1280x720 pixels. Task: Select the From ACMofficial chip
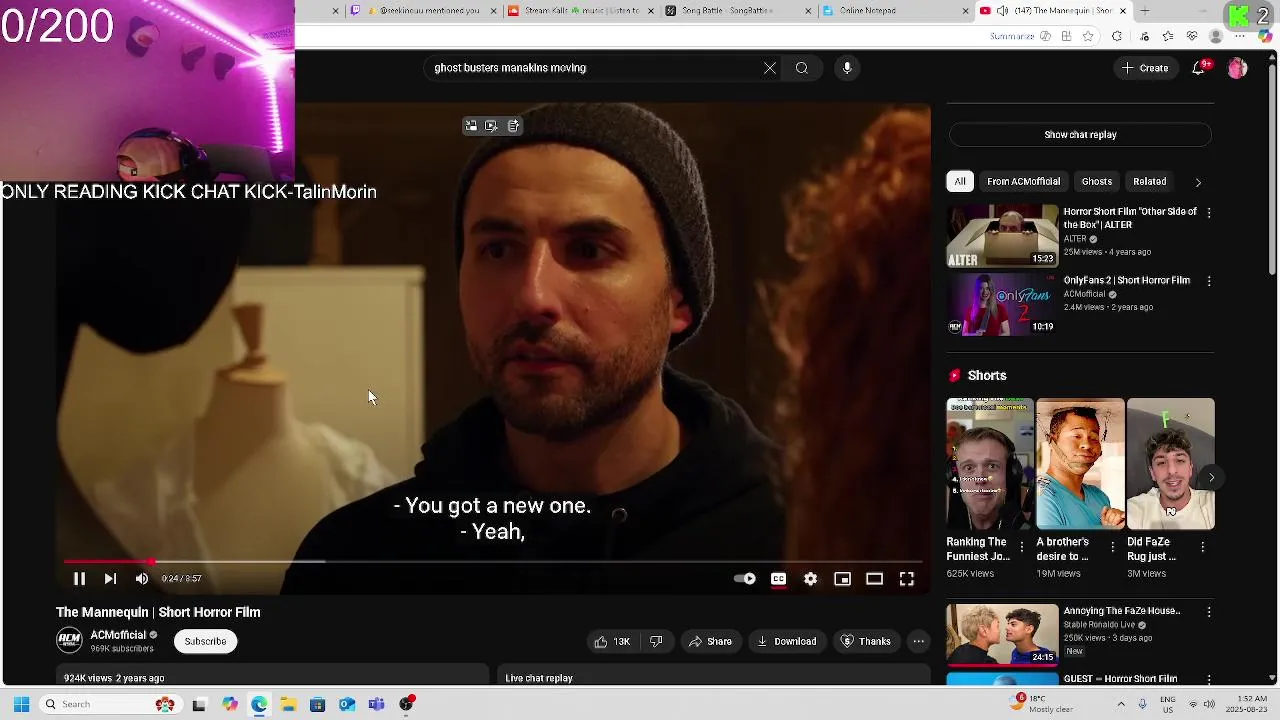click(x=1023, y=181)
